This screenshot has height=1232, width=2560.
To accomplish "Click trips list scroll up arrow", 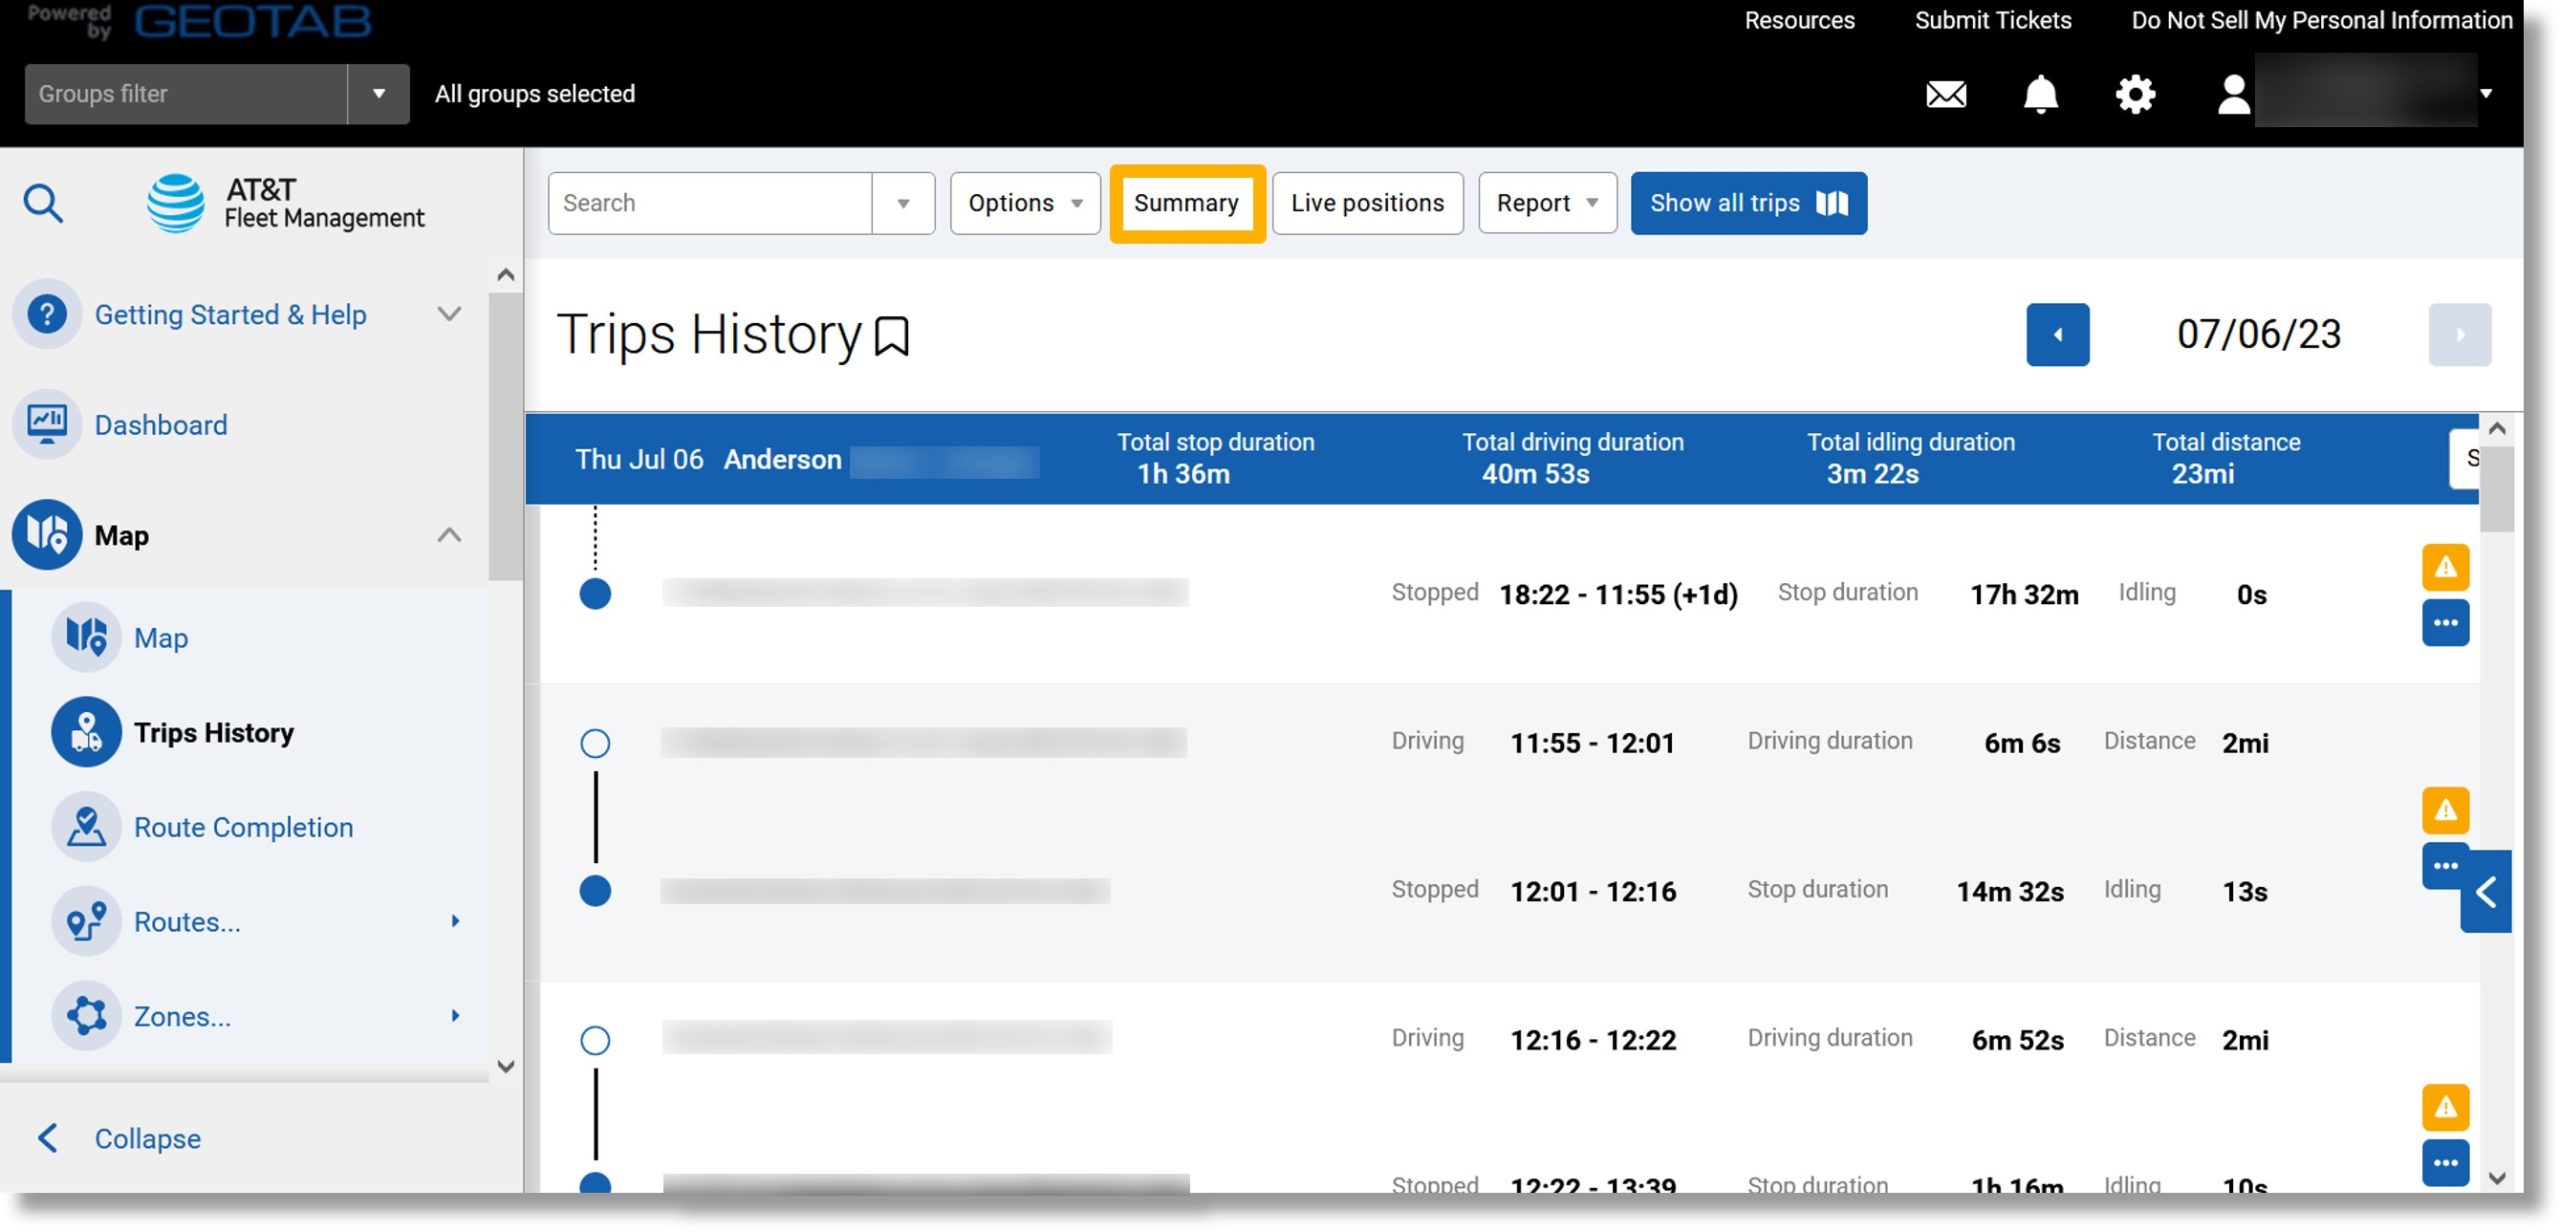I will point(2496,429).
